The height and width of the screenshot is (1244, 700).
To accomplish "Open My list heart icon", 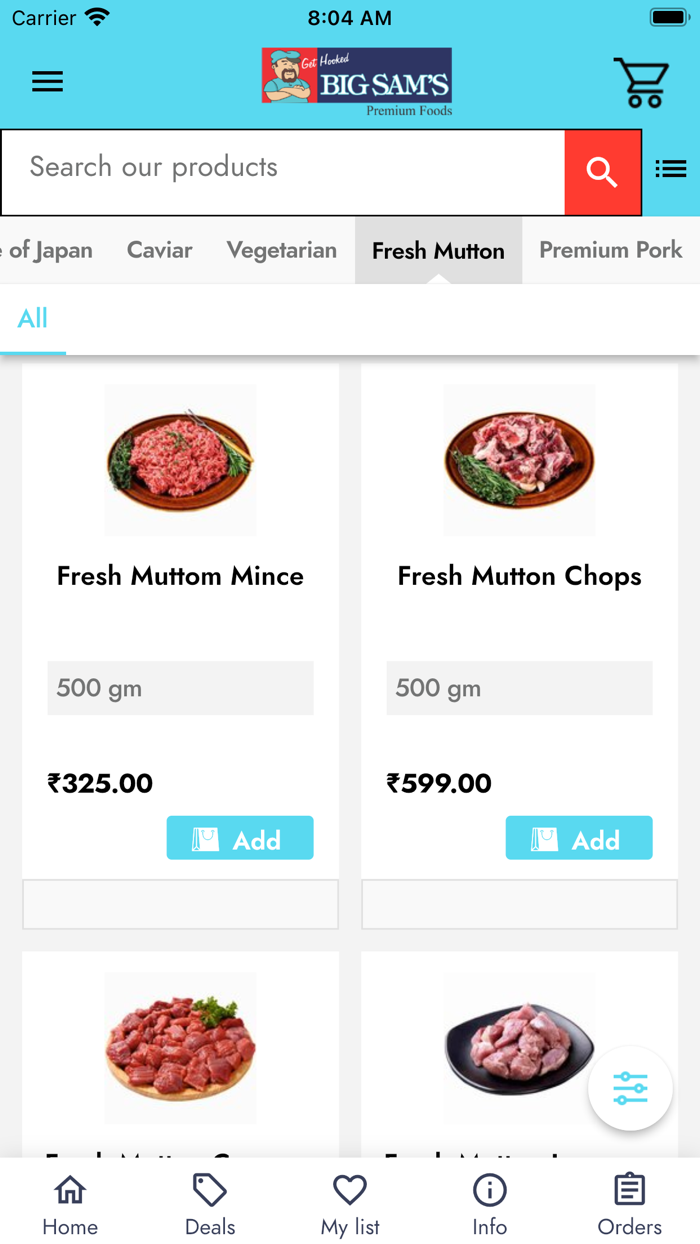I will (x=350, y=1205).
